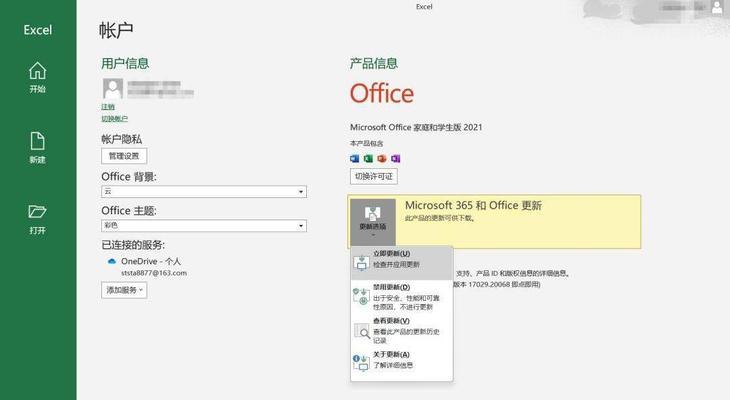Click the 关于更新 info icon in menu

(362, 362)
